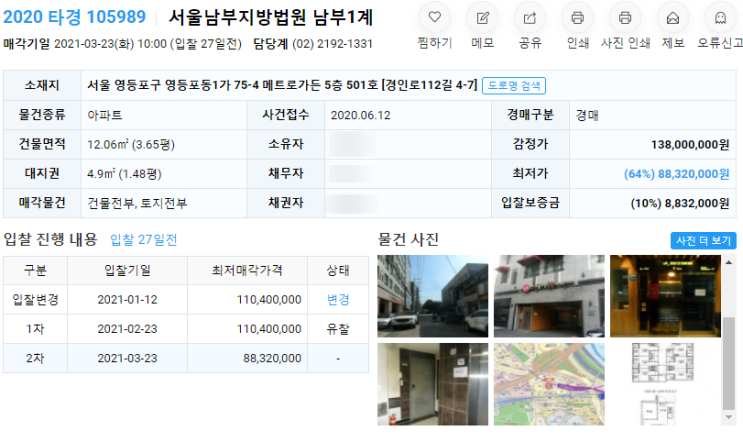Click the land right 4.9㎡ (1.48평)
The height and width of the screenshot is (442, 743).
124,174
